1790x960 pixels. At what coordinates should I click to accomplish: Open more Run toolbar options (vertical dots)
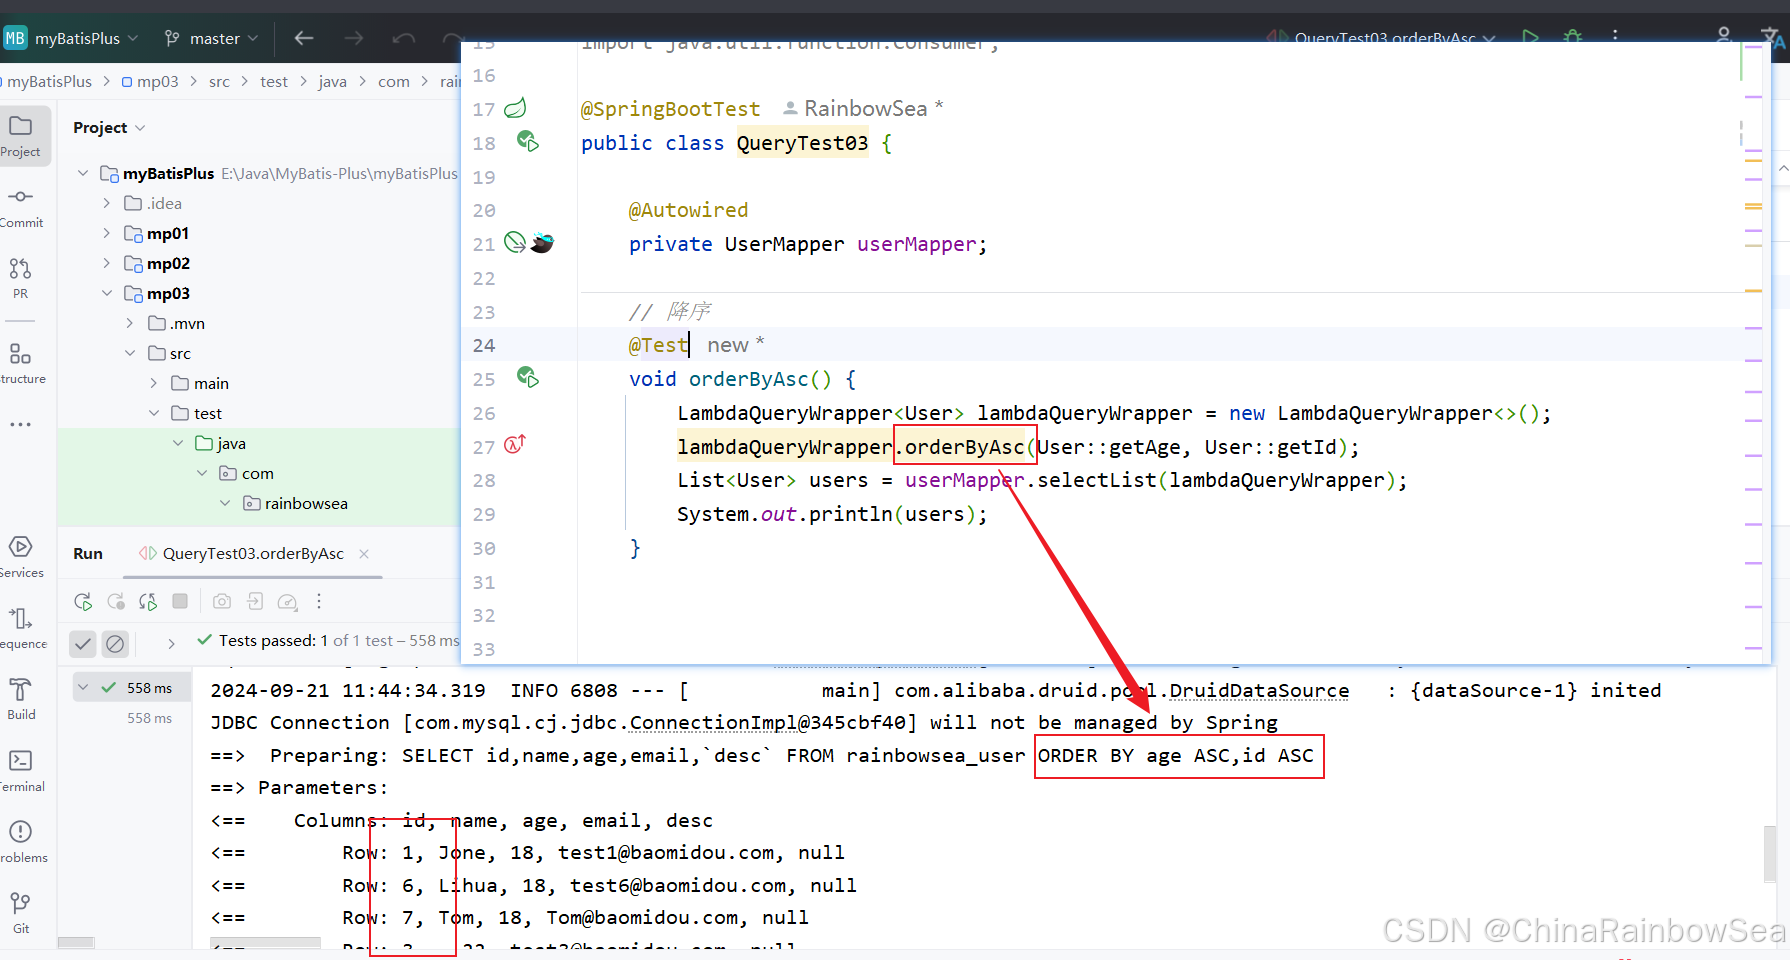point(319,601)
